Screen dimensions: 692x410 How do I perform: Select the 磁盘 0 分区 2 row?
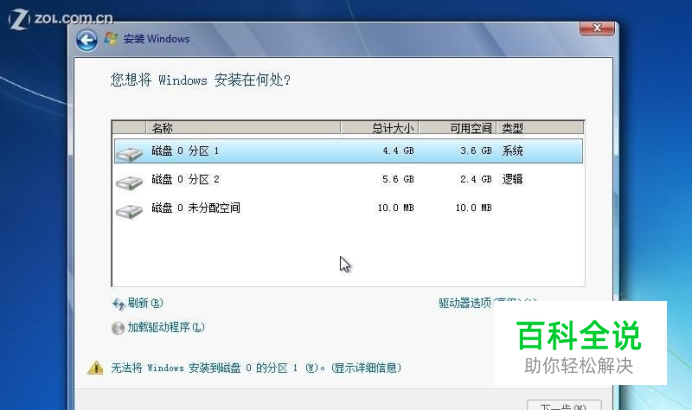[348, 180]
